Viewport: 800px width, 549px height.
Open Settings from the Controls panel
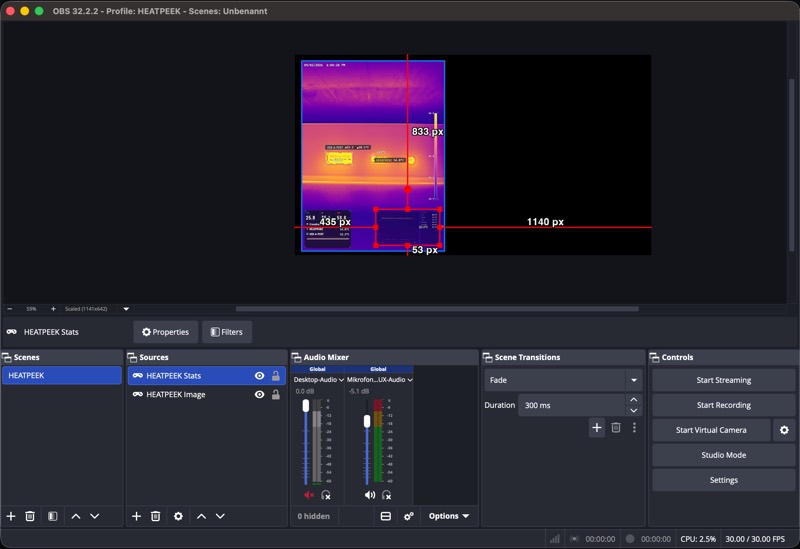pos(723,480)
